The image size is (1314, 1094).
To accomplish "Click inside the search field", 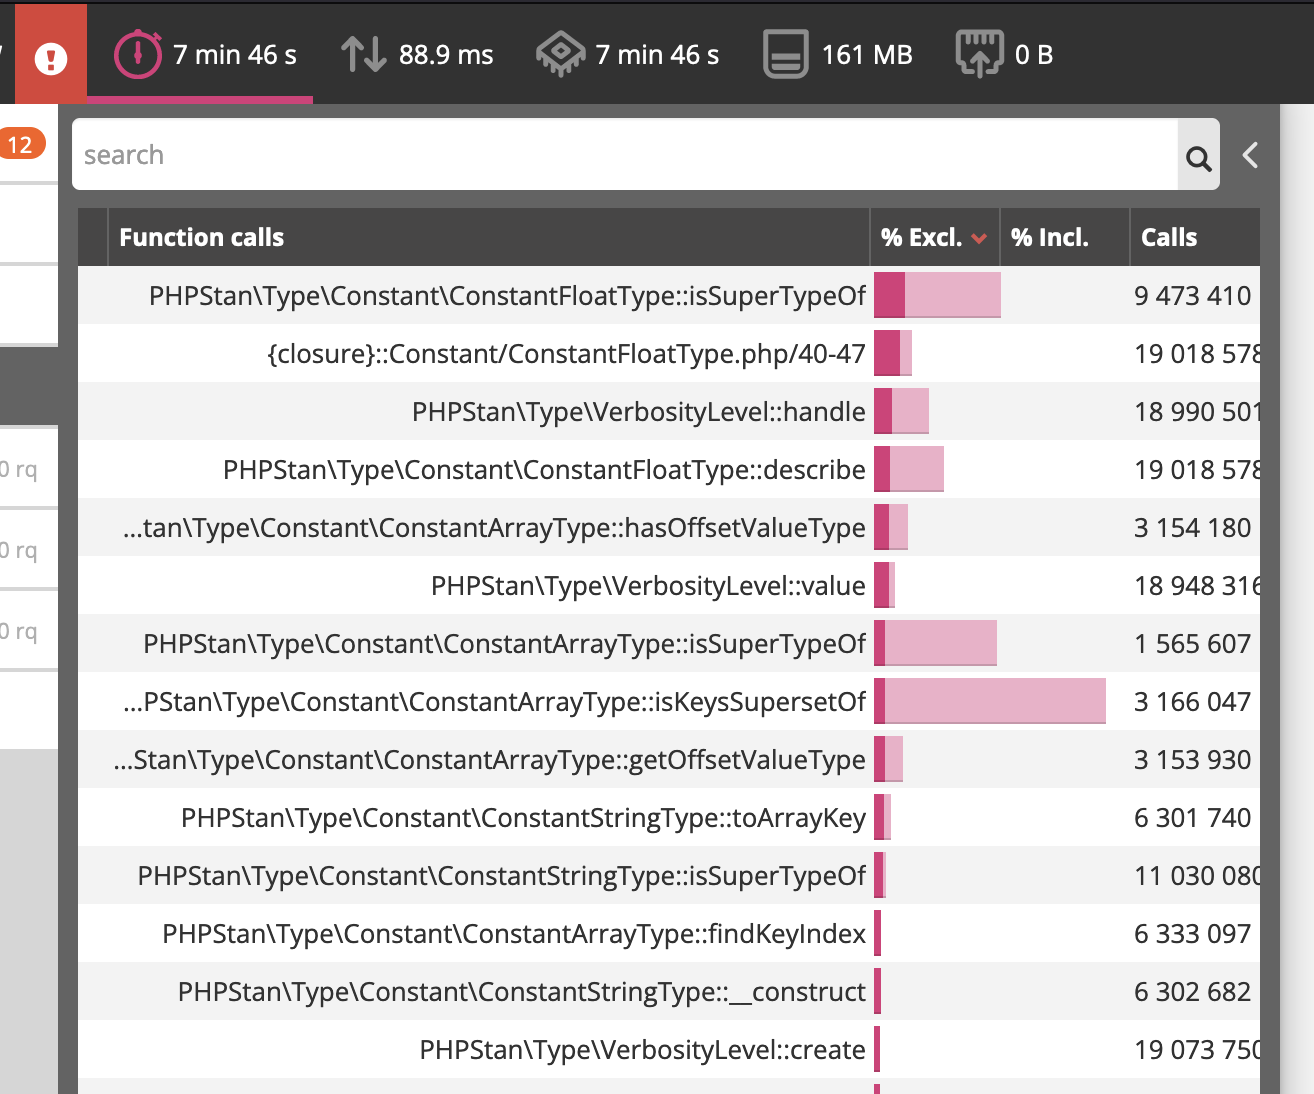I will pos(625,155).
